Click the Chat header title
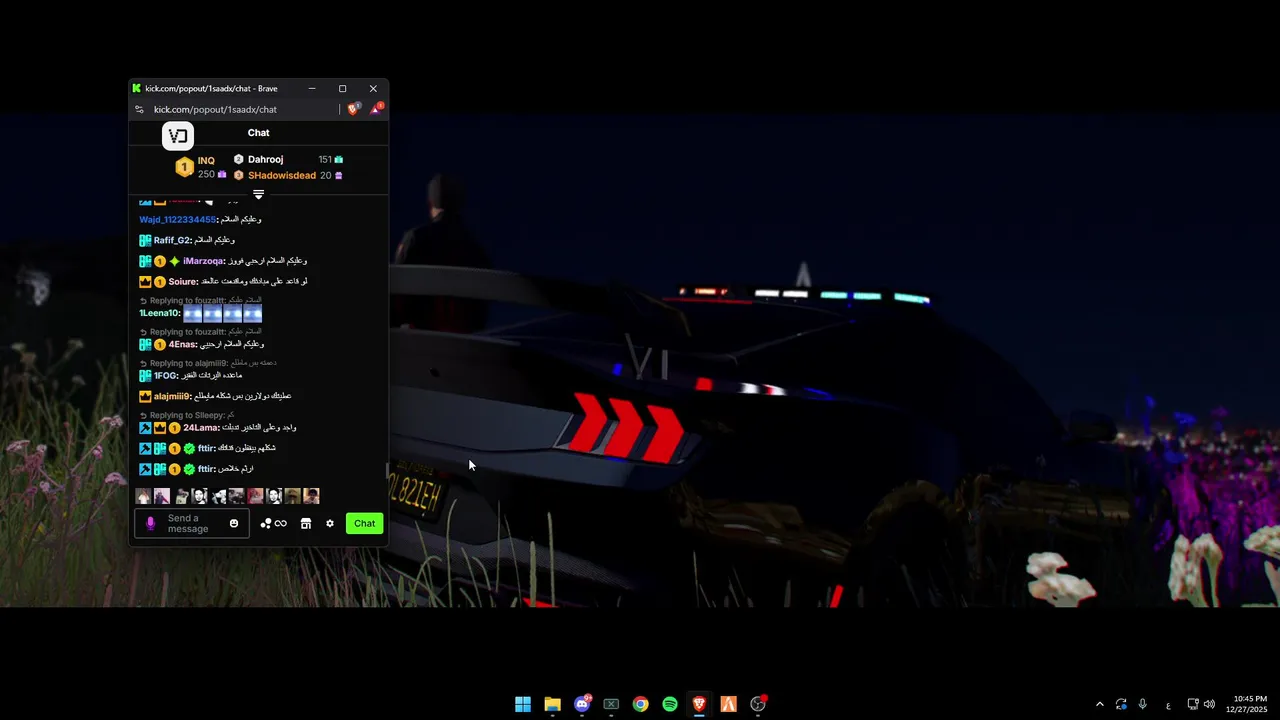This screenshot has height=720, width=1280. [x=258, y=133]
